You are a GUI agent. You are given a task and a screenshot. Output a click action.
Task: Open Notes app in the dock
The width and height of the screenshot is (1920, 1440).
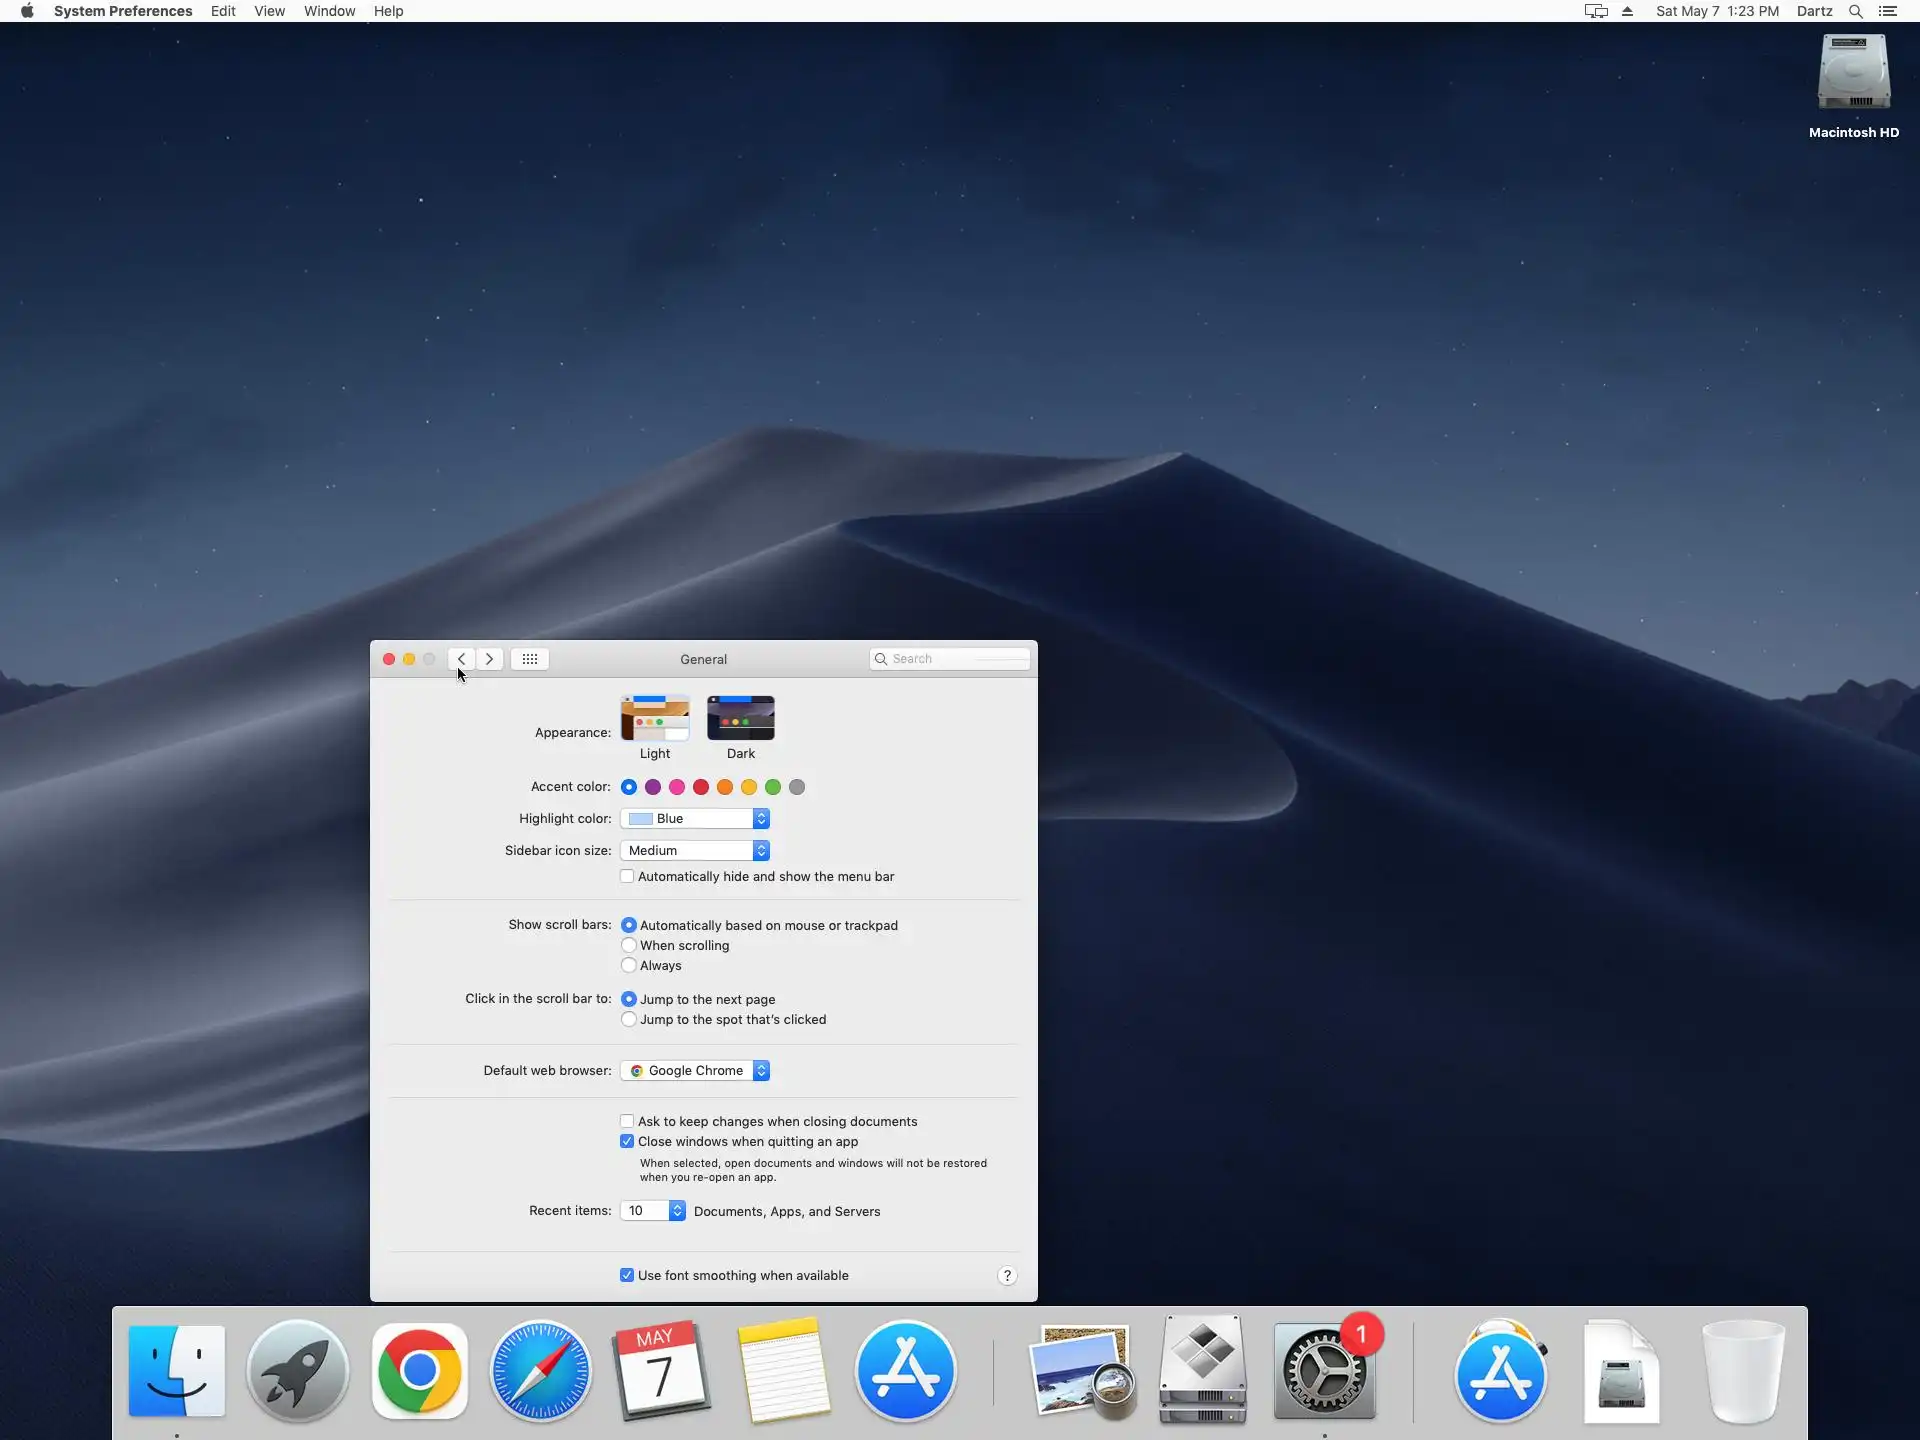(783, 1370)
